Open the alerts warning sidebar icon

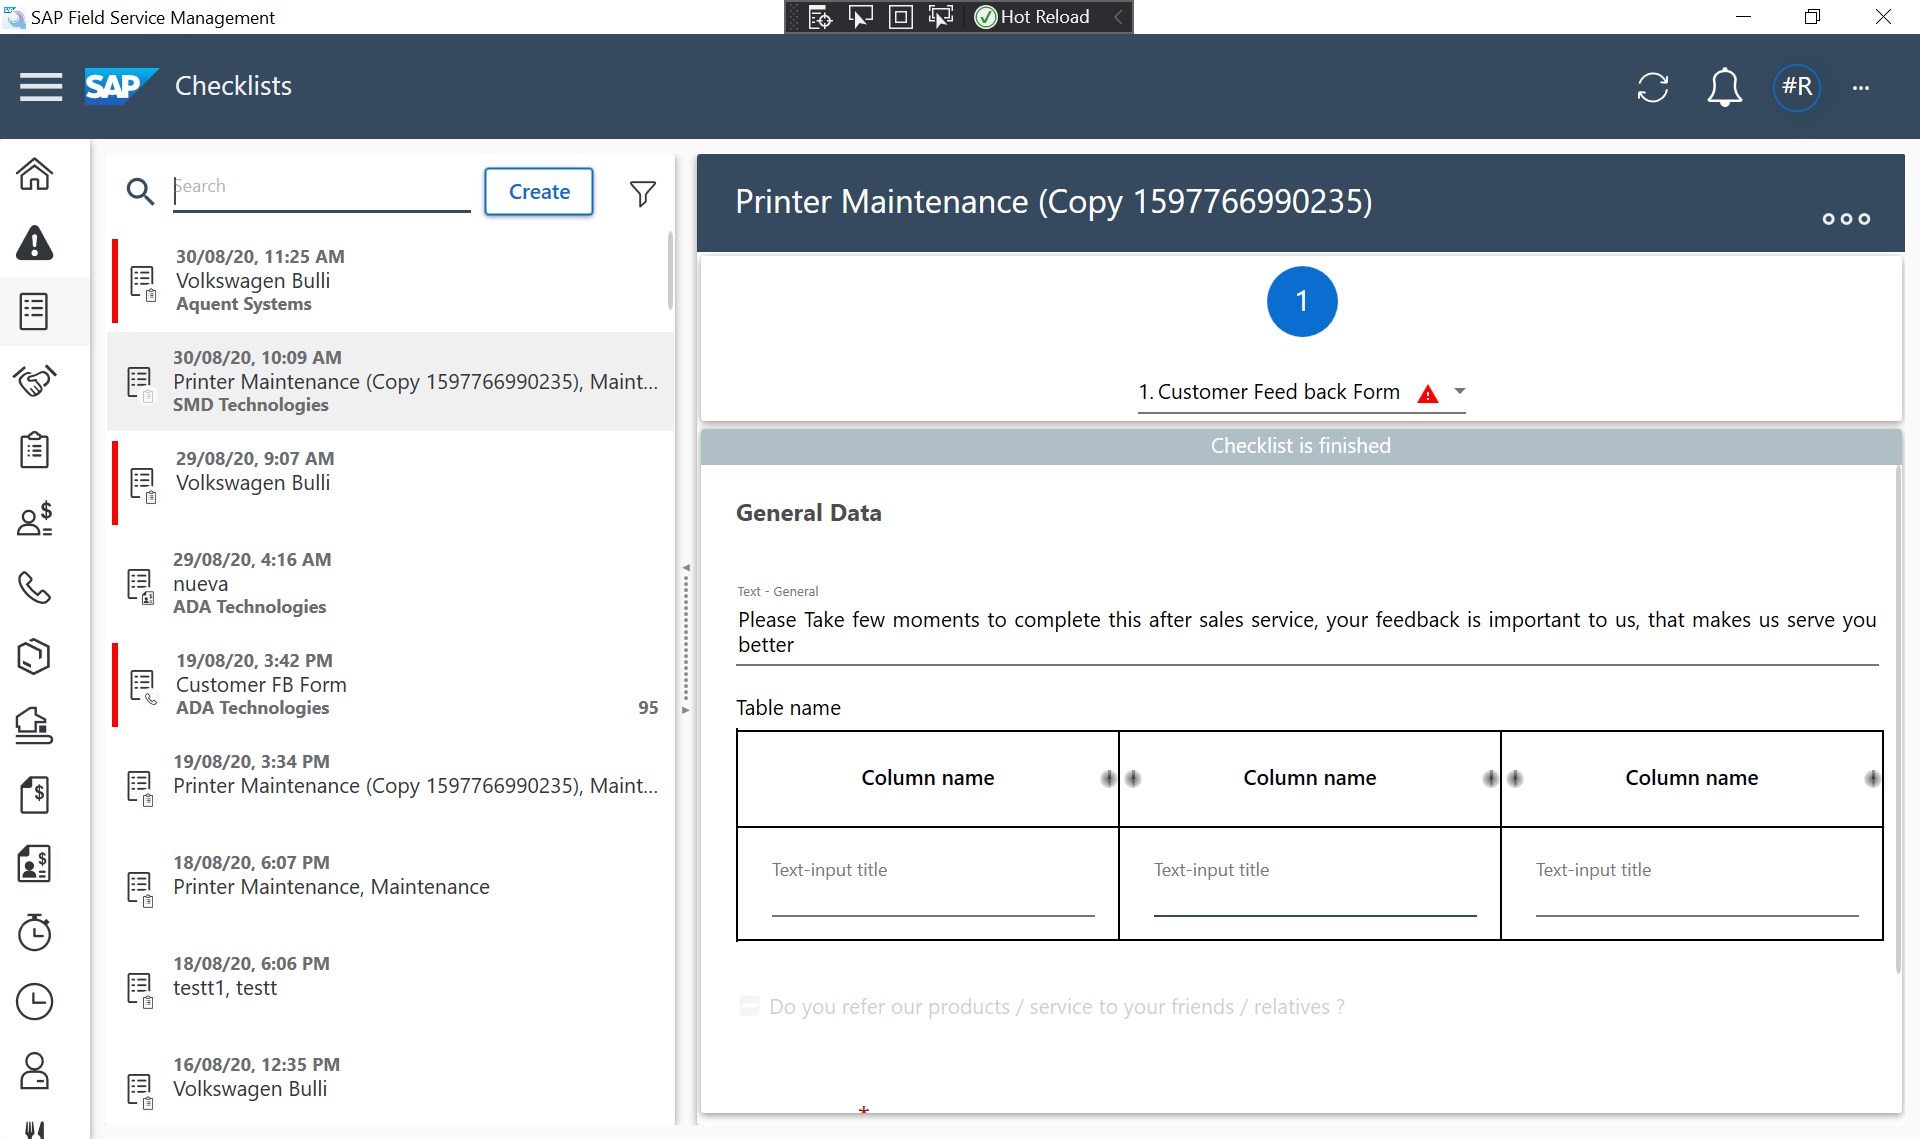click(35, 243)
